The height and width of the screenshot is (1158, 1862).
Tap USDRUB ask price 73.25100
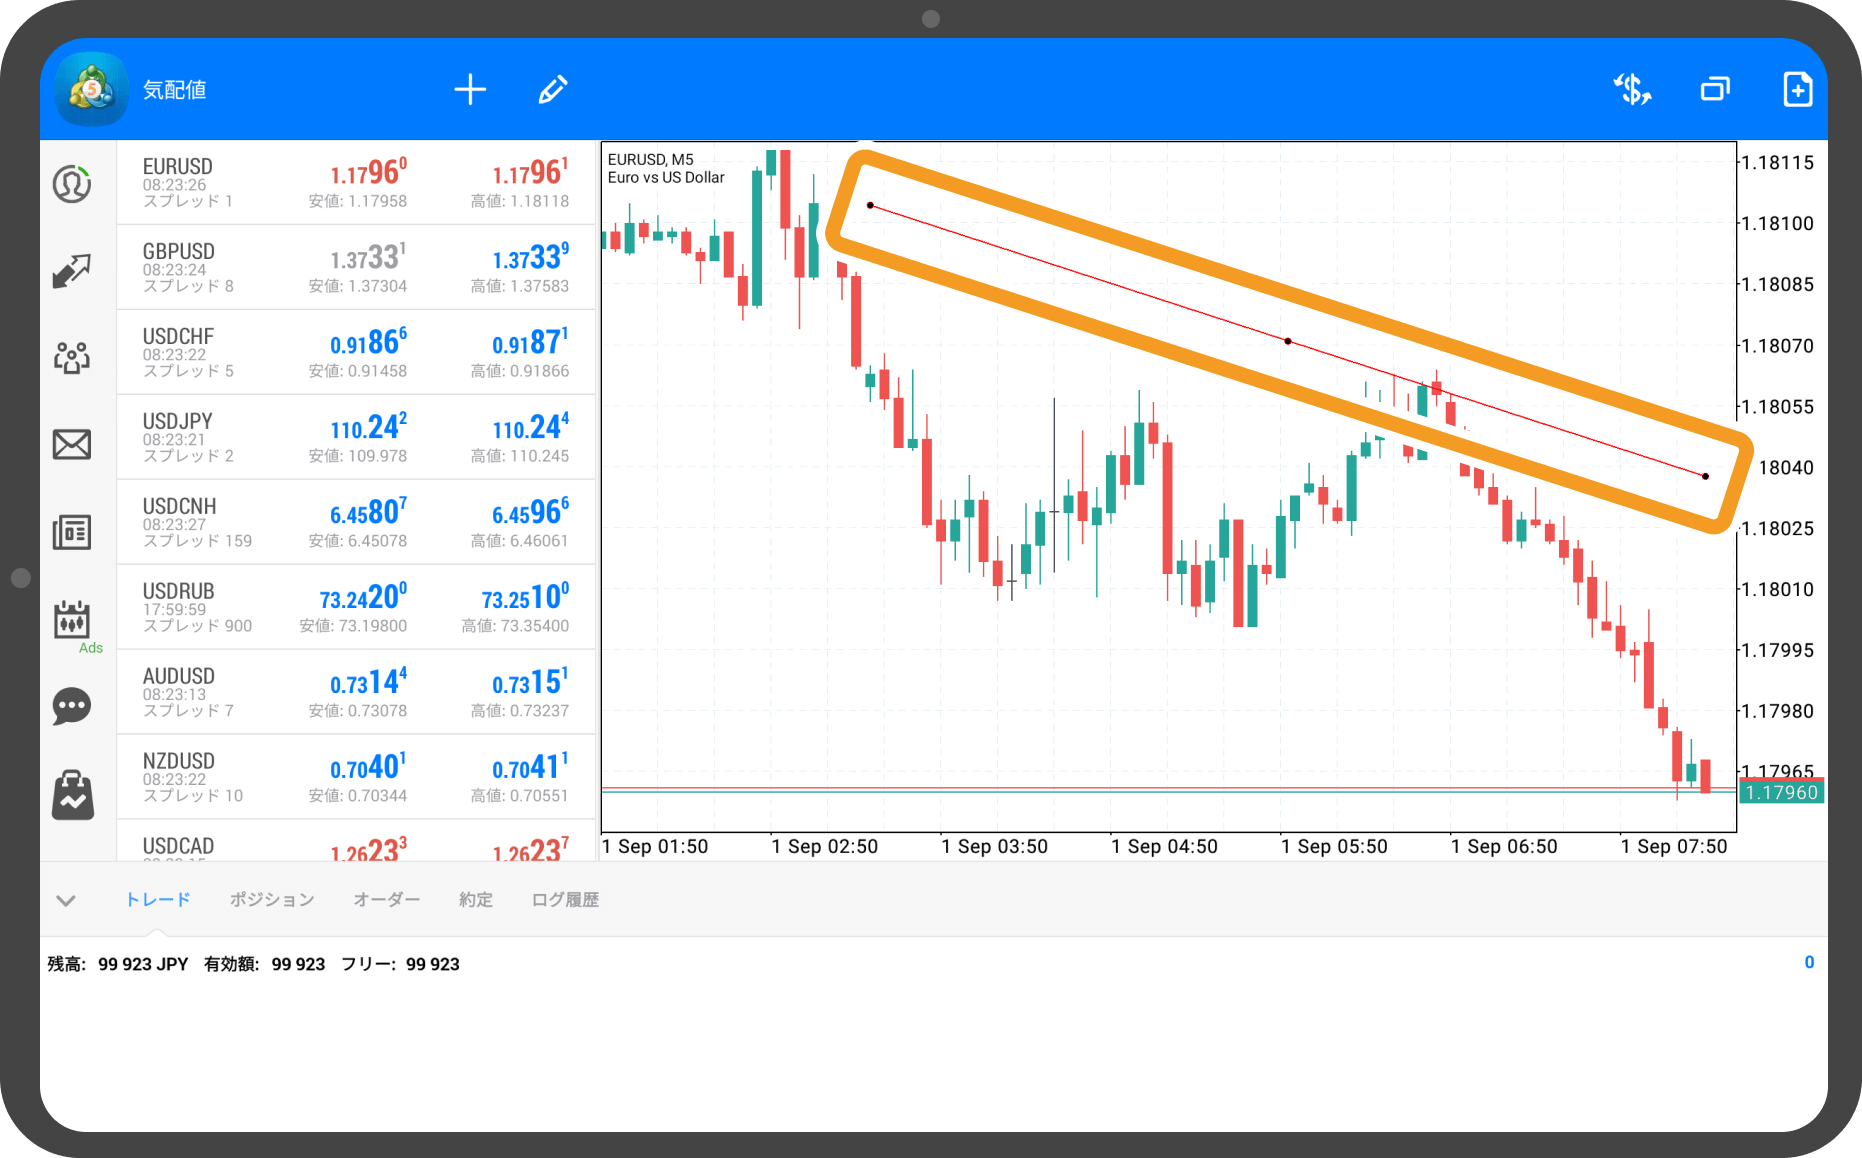[x=525, y=597]
